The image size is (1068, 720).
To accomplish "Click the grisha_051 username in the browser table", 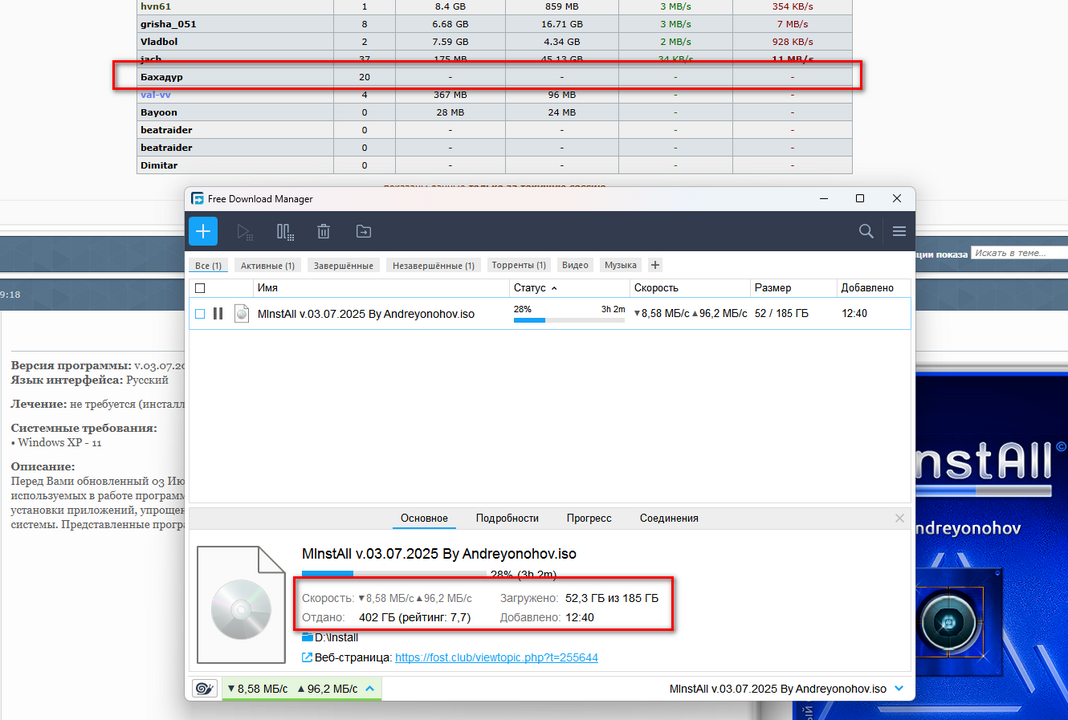I will pyautogui.click(x=168, y=24).
